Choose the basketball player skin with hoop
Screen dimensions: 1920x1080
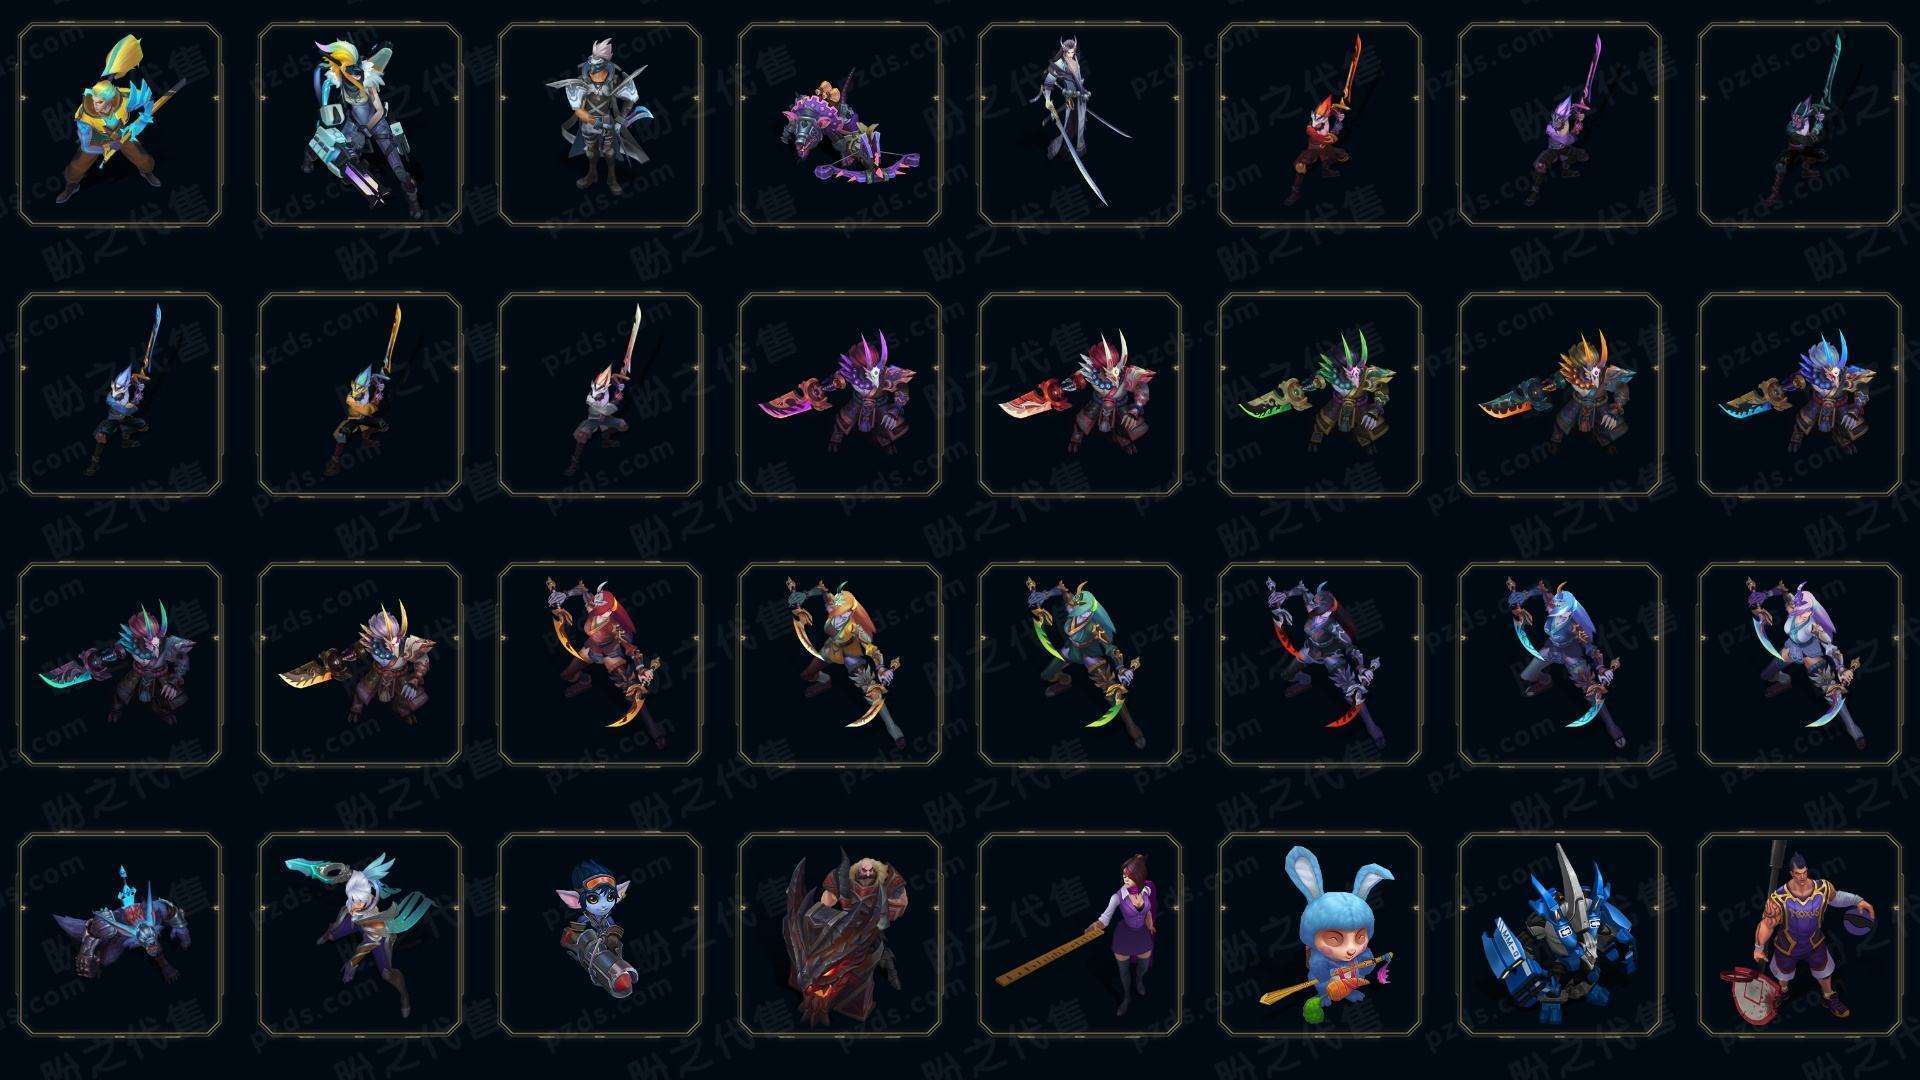(x=1799, y=934)
